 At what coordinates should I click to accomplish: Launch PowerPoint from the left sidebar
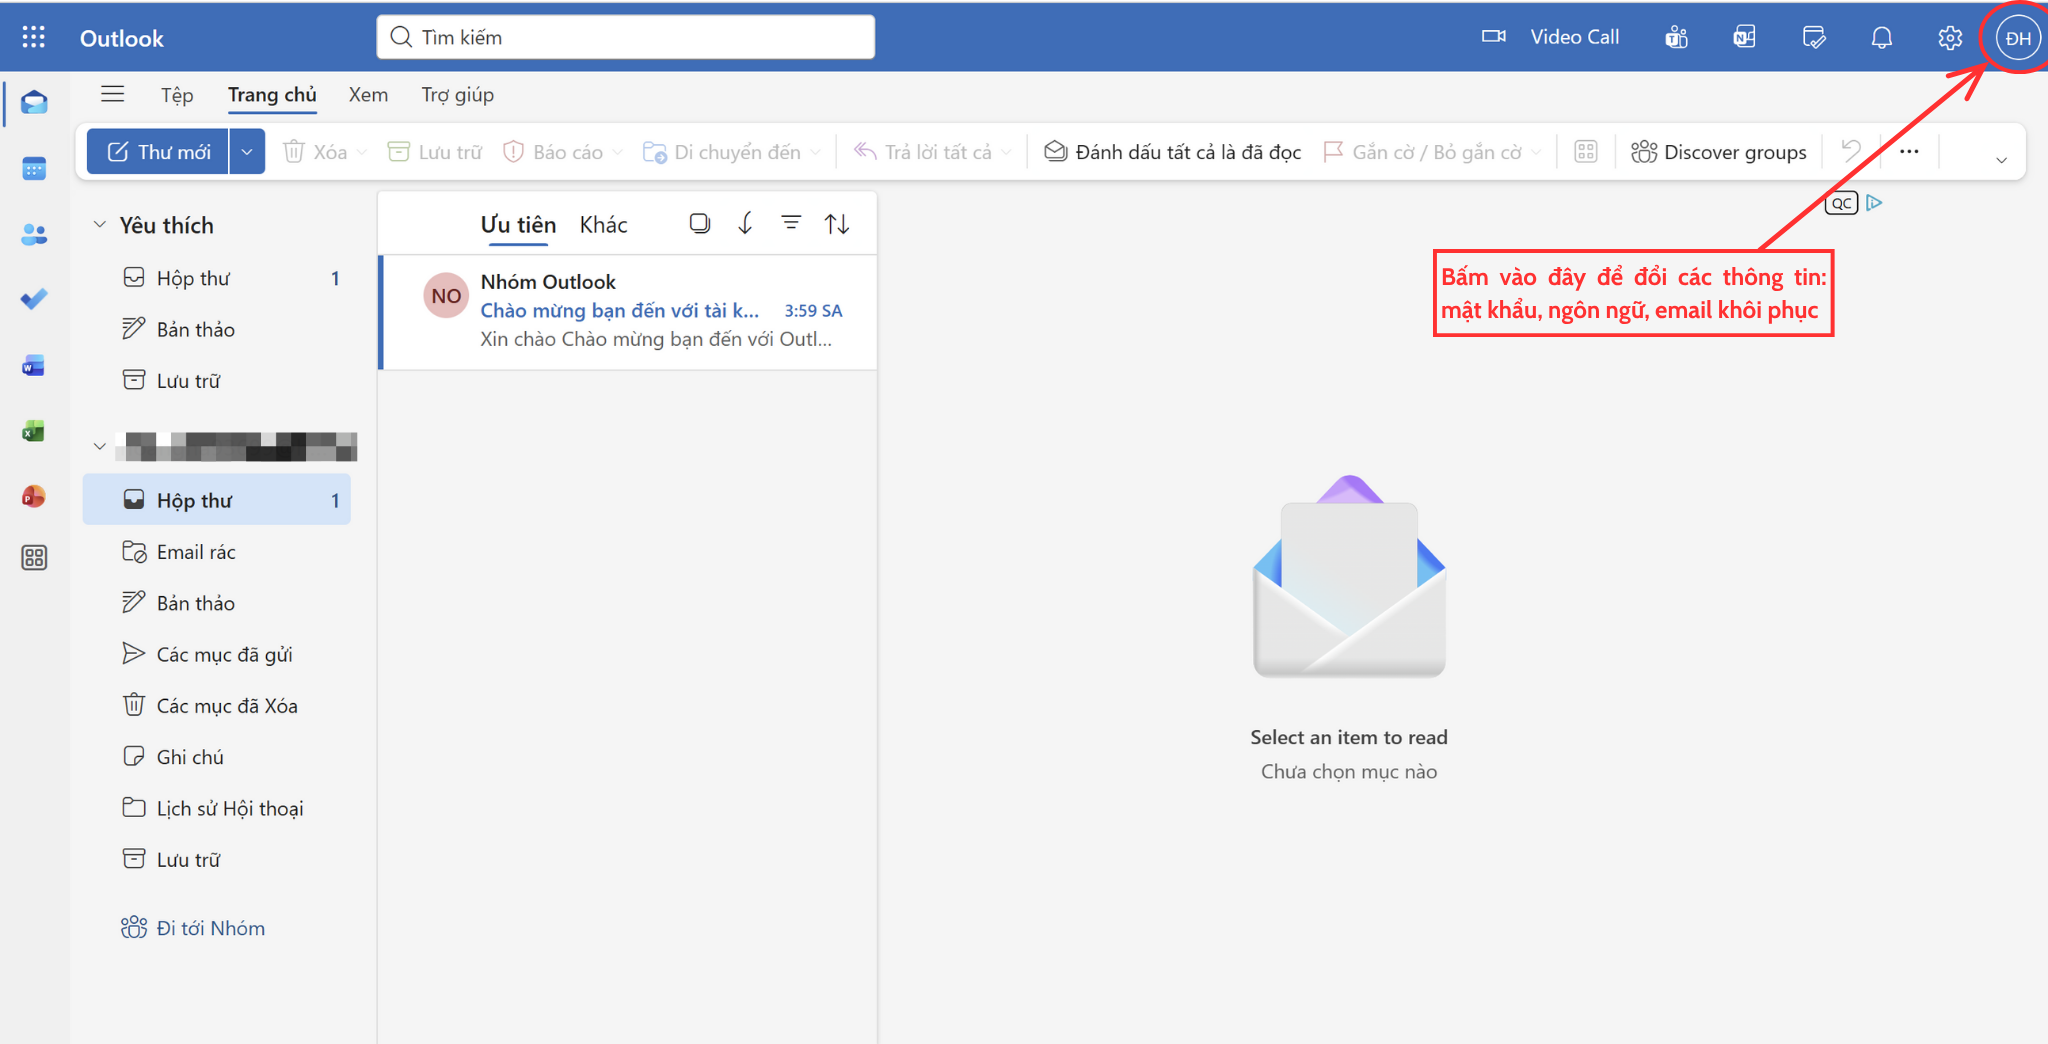pyautogui.click(x=34, y=496)
